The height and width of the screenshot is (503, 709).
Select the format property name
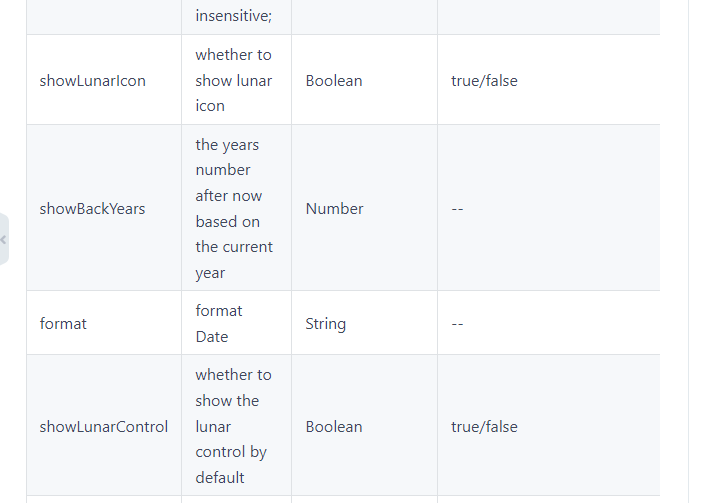pyautogui.click(x=63, y=323)
